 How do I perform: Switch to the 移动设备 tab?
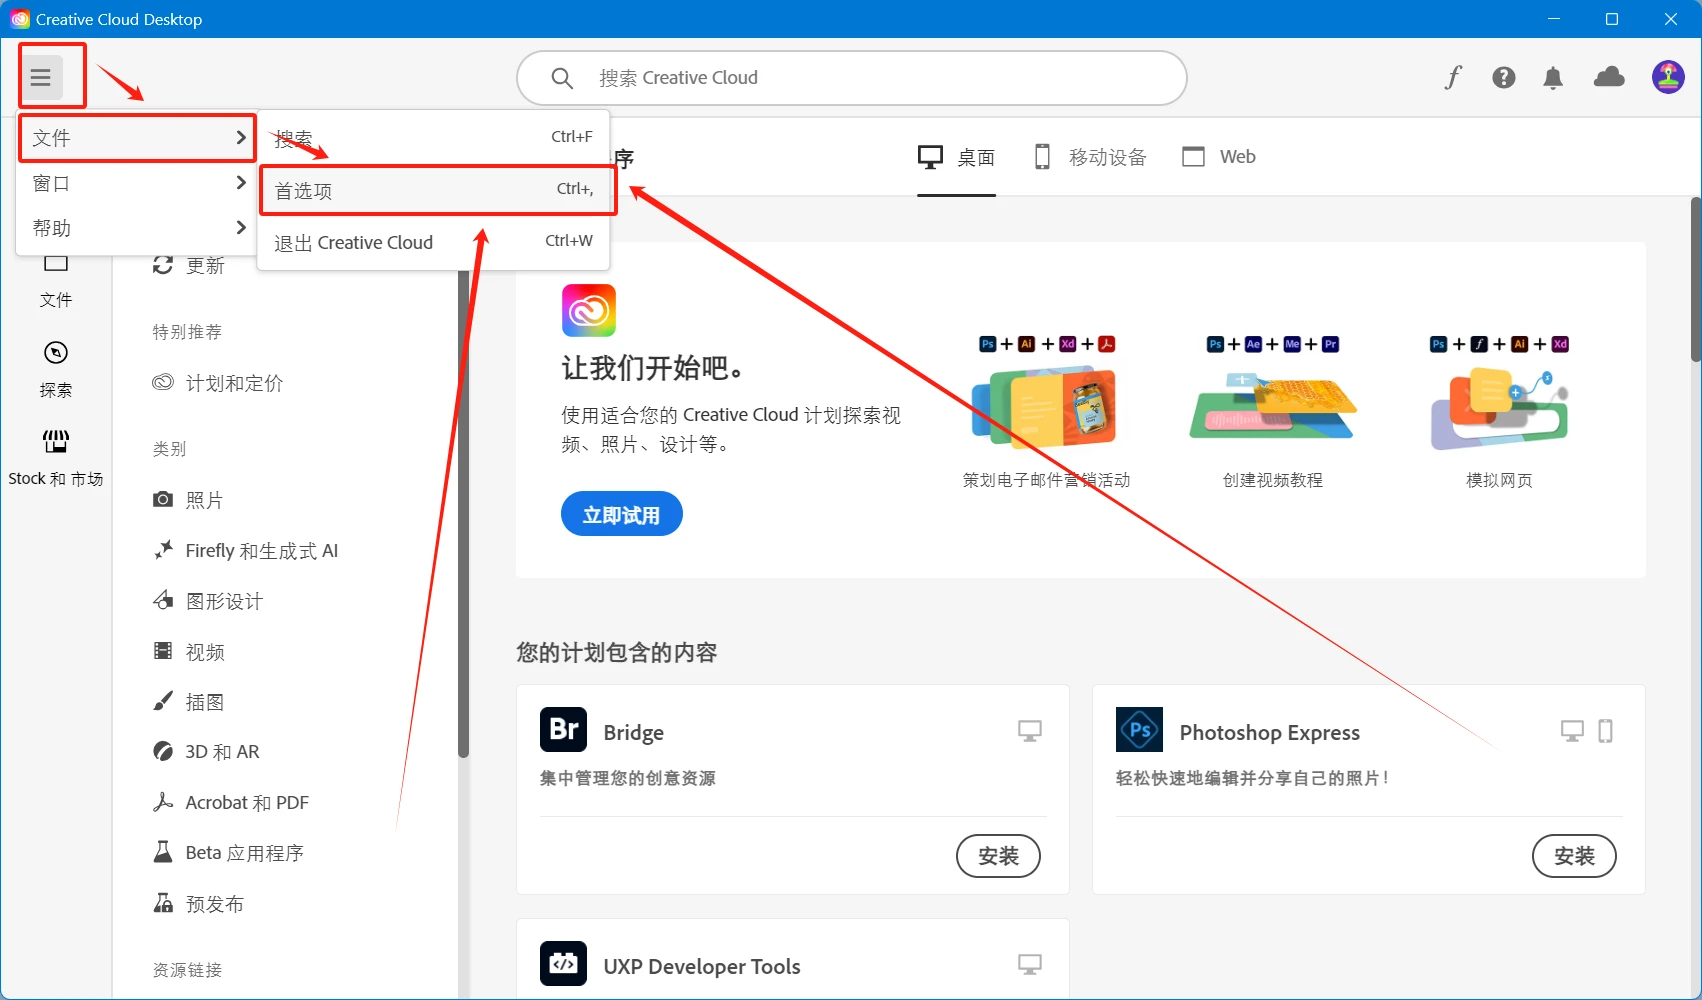pyautogui.click(x=1090, y=157)
